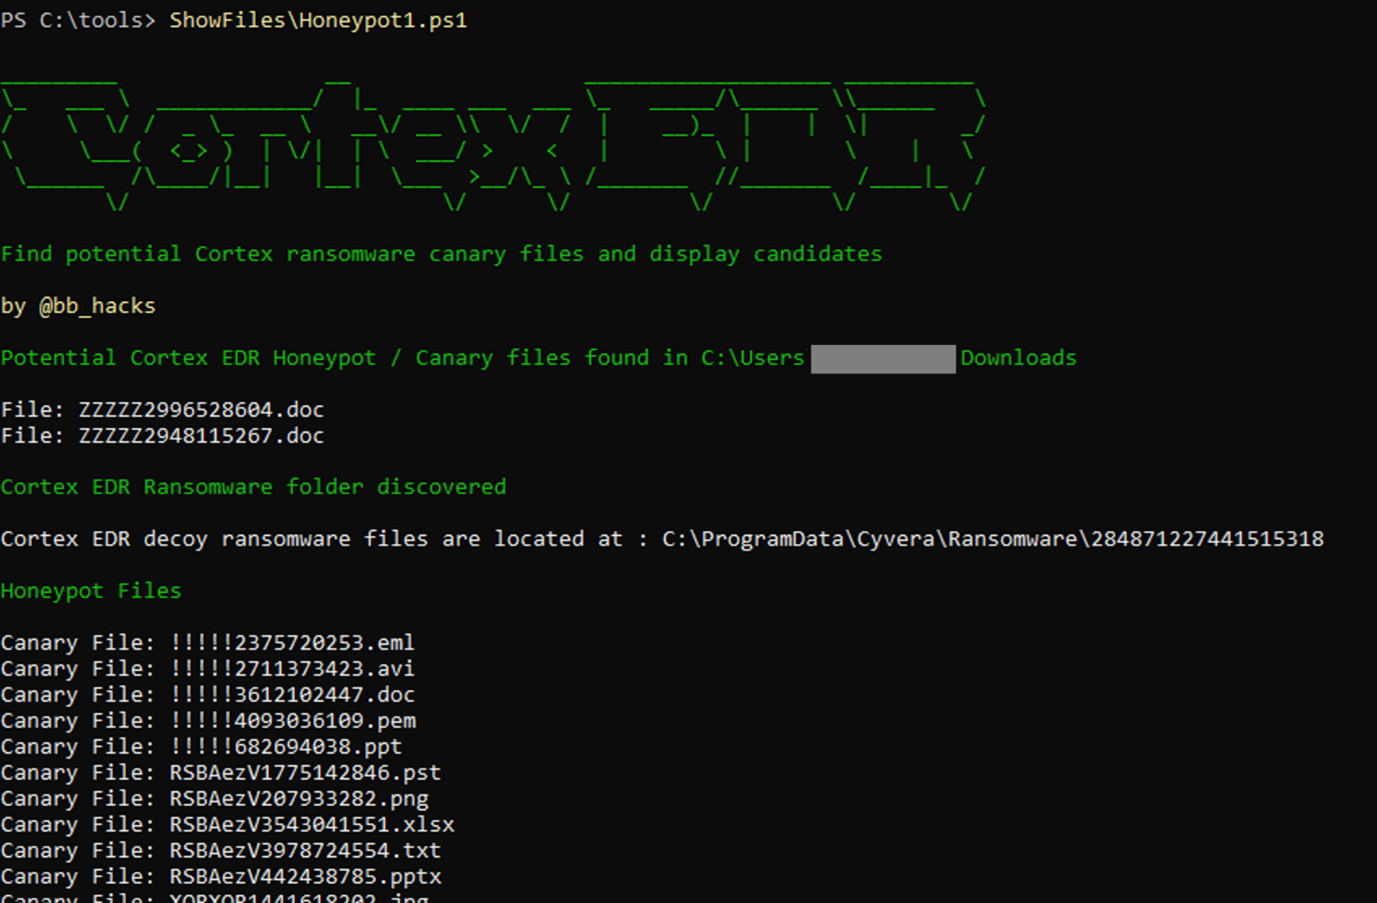
Task: Click the 'PS C:\tools>' prompt text
Action: pyautogui.click(x=78, y=20)
